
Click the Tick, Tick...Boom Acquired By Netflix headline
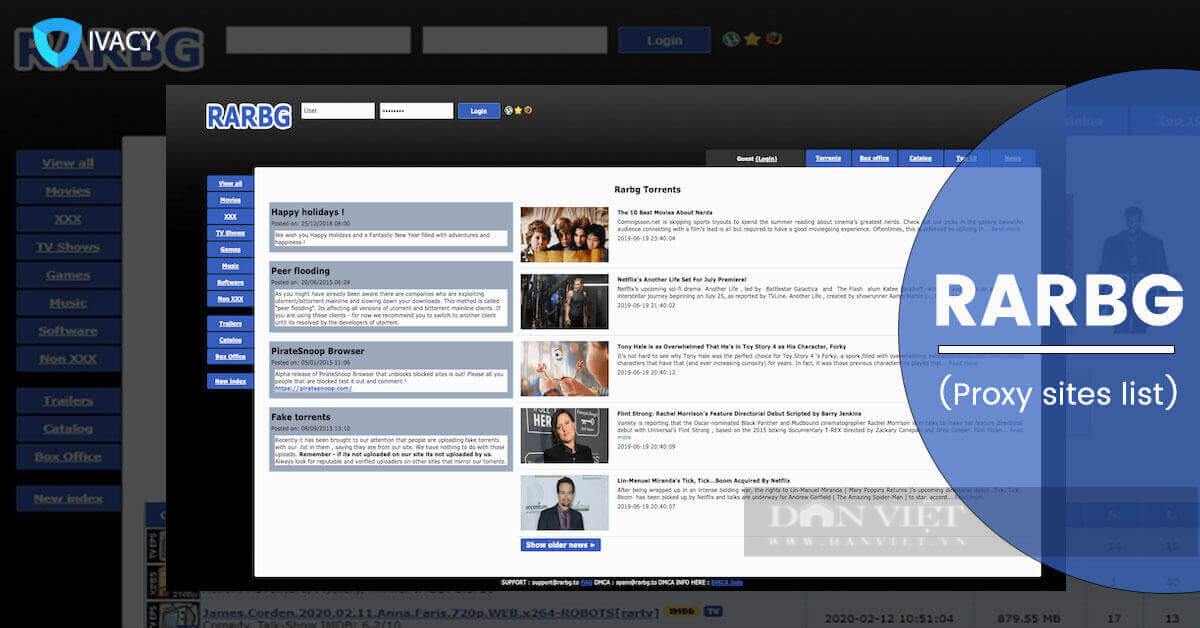coord(705,480)
